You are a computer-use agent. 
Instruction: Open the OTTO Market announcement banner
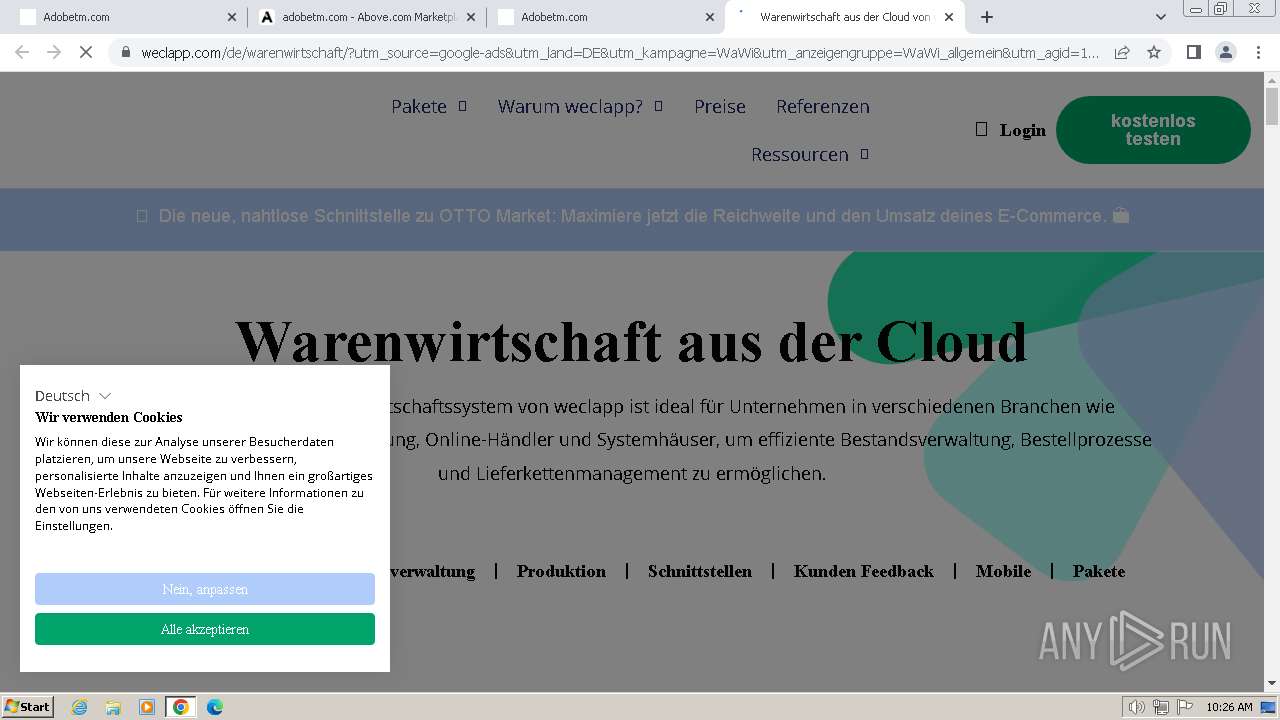(x=632, y=216)
